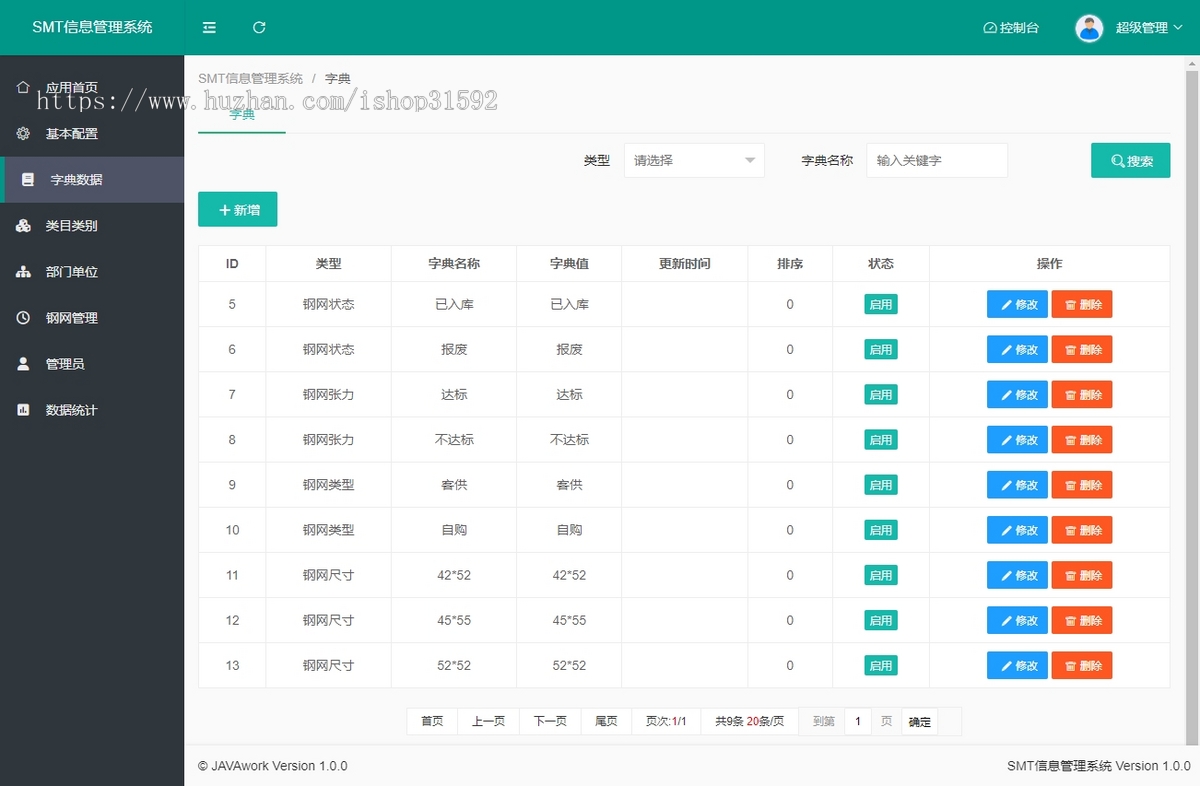Edit the 不达标 row ID 8
This screenshot has height=786, width=1200.
pyautogui.click(x=1017, y=440)
